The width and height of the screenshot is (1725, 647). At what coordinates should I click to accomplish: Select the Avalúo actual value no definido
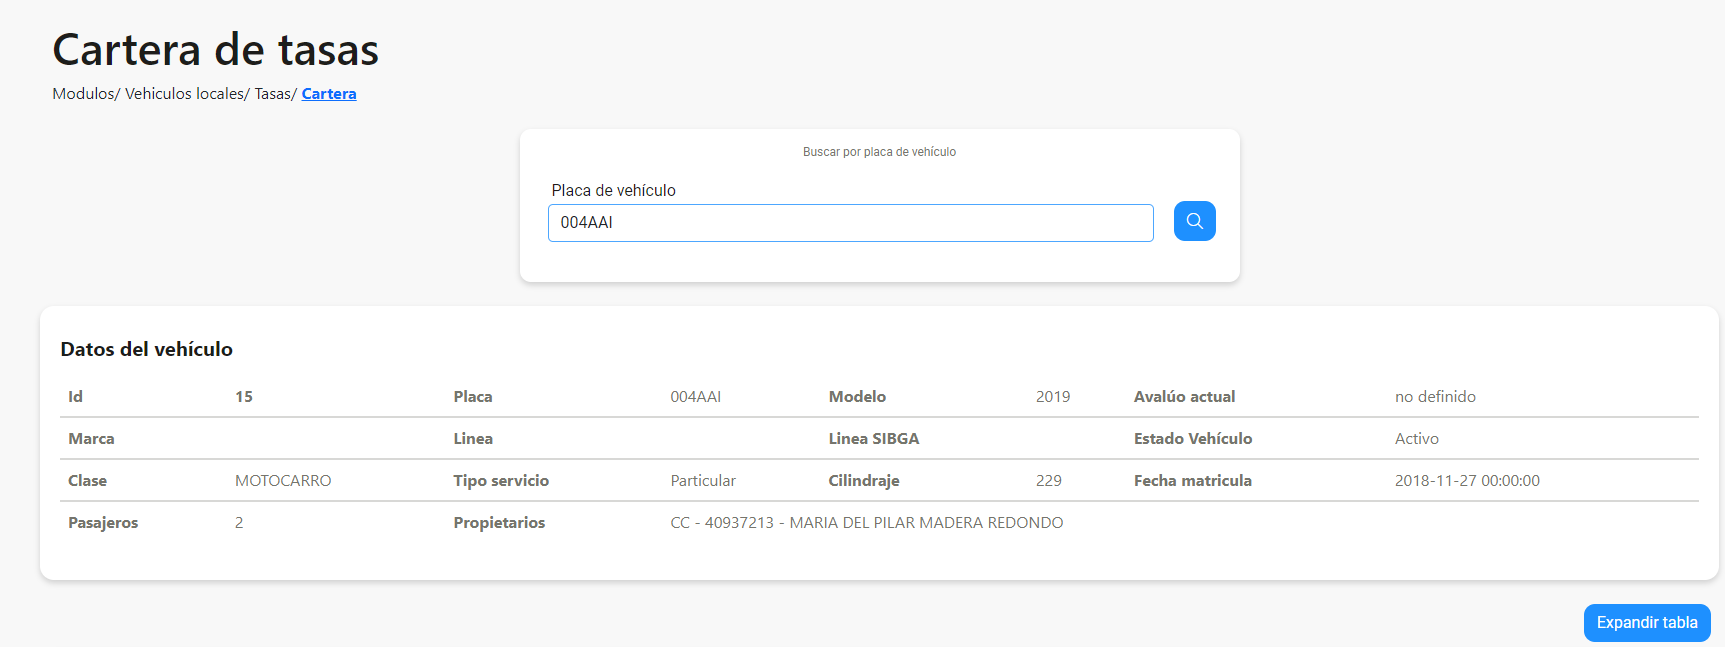tap(1435, 397)
